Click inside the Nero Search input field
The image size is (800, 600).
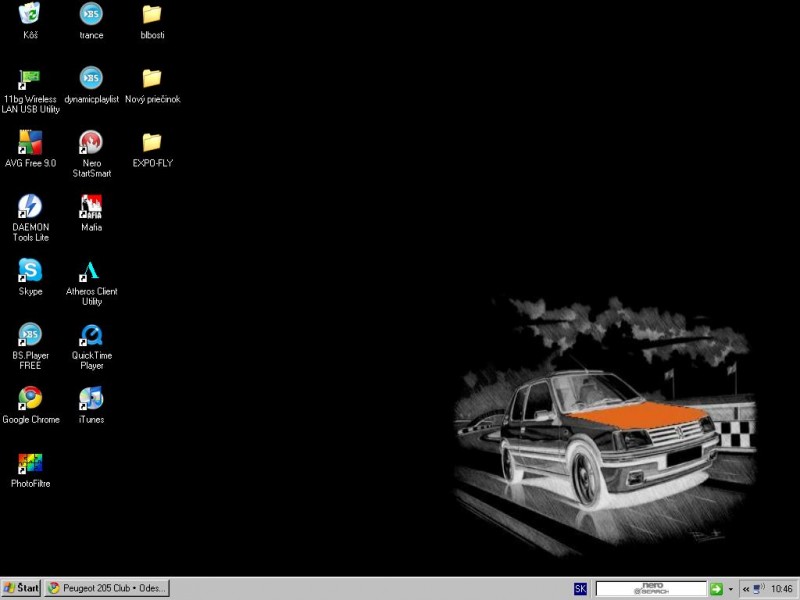[x=651, y=589]
